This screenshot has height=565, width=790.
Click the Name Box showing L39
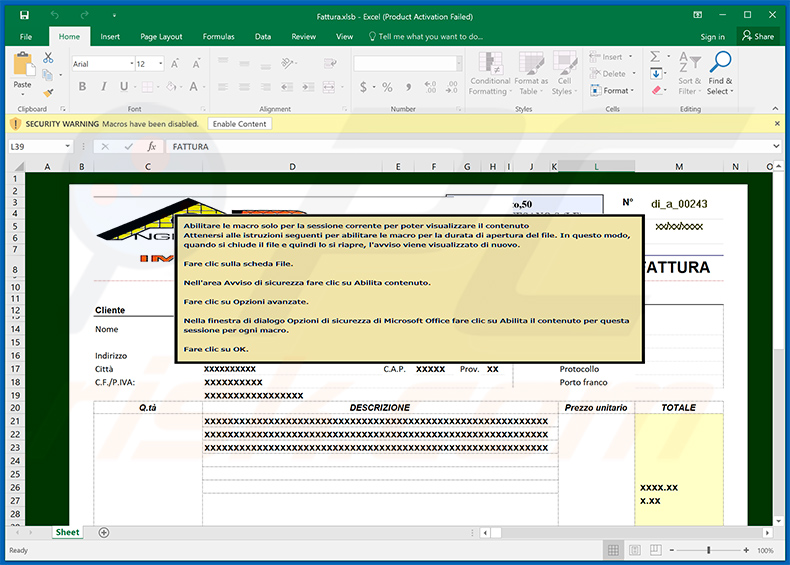(40, 147)
